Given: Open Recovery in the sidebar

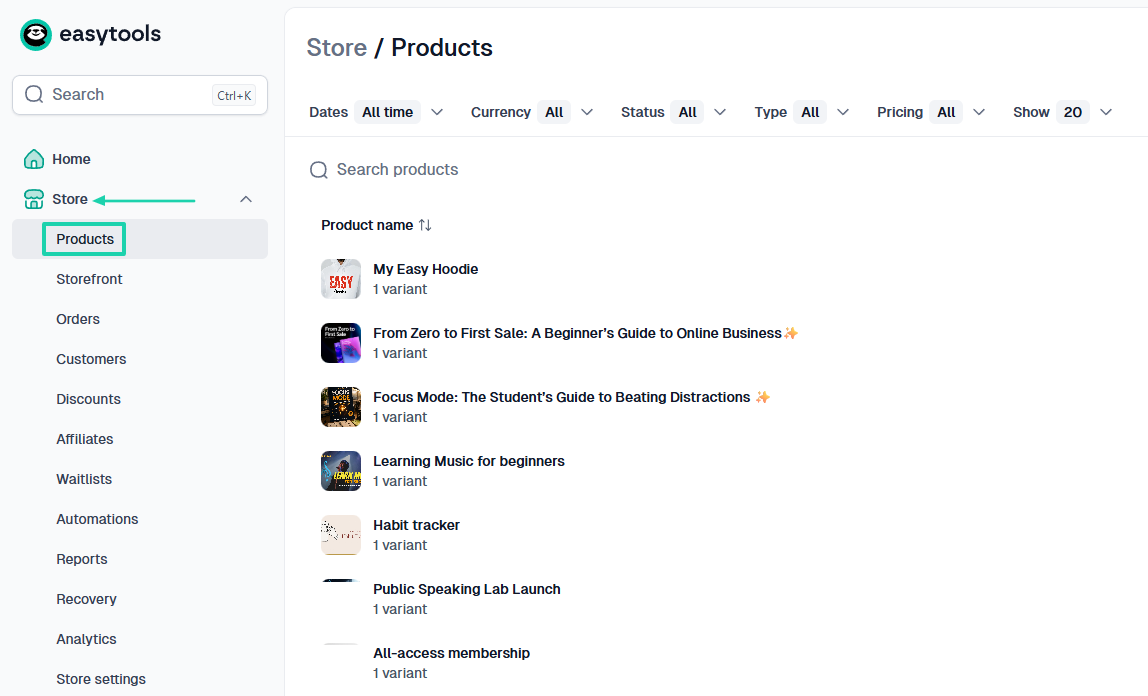Looking at the screenshot, I should point(86,599).
